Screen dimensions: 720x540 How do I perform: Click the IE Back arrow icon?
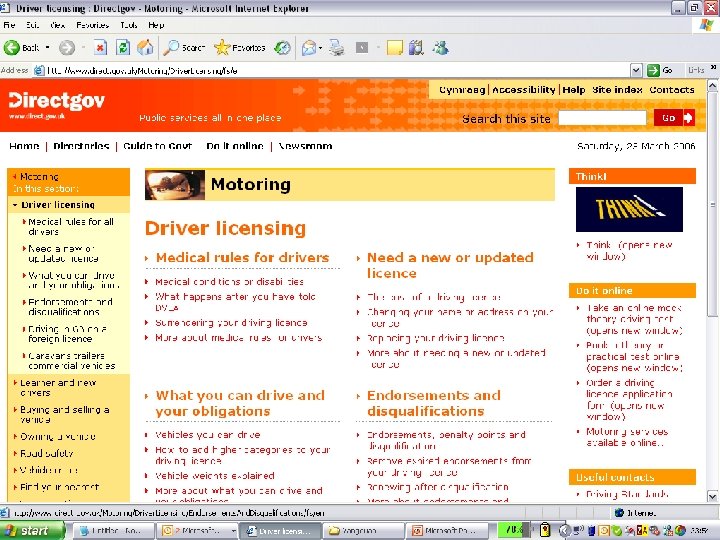(x=11, y=47)
